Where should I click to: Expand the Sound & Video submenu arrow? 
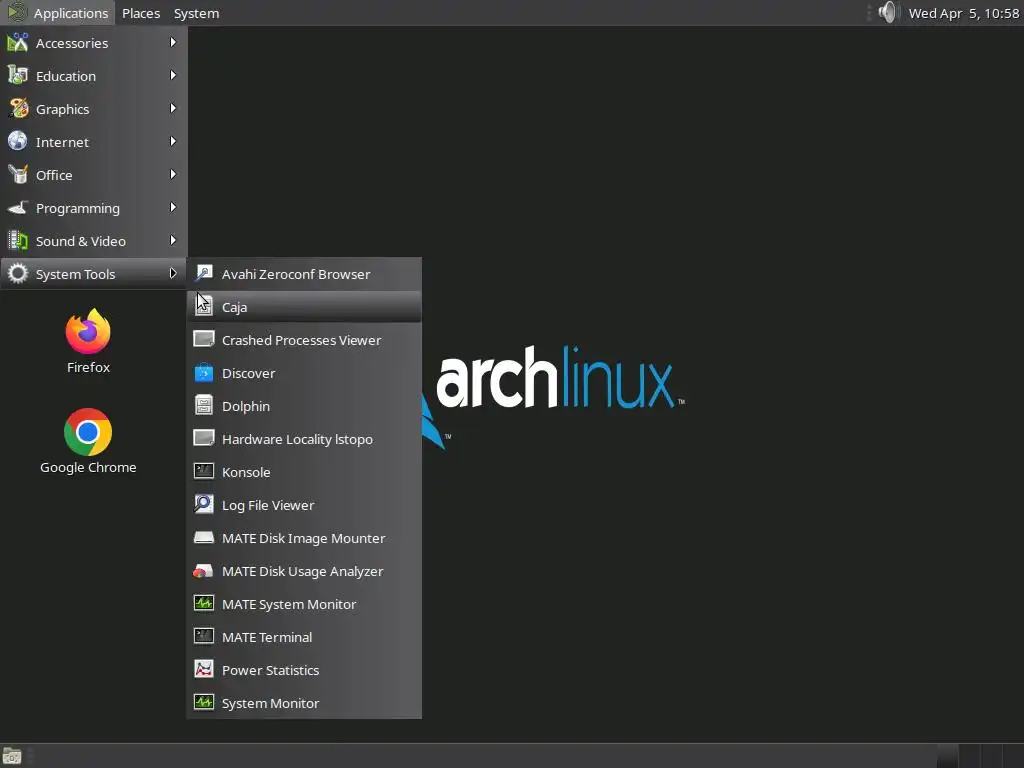pyautogui.click(x=173, y=240)
